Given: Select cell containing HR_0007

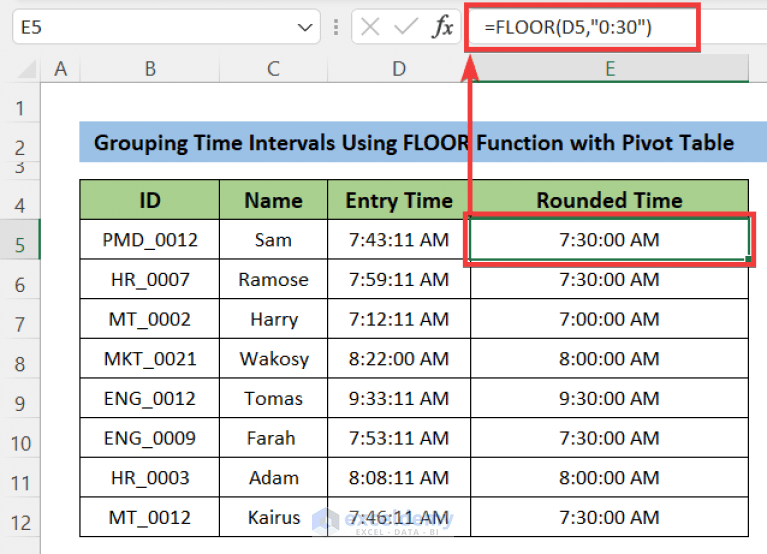Looking at the screenshot, I should click(x=150, y=279).
